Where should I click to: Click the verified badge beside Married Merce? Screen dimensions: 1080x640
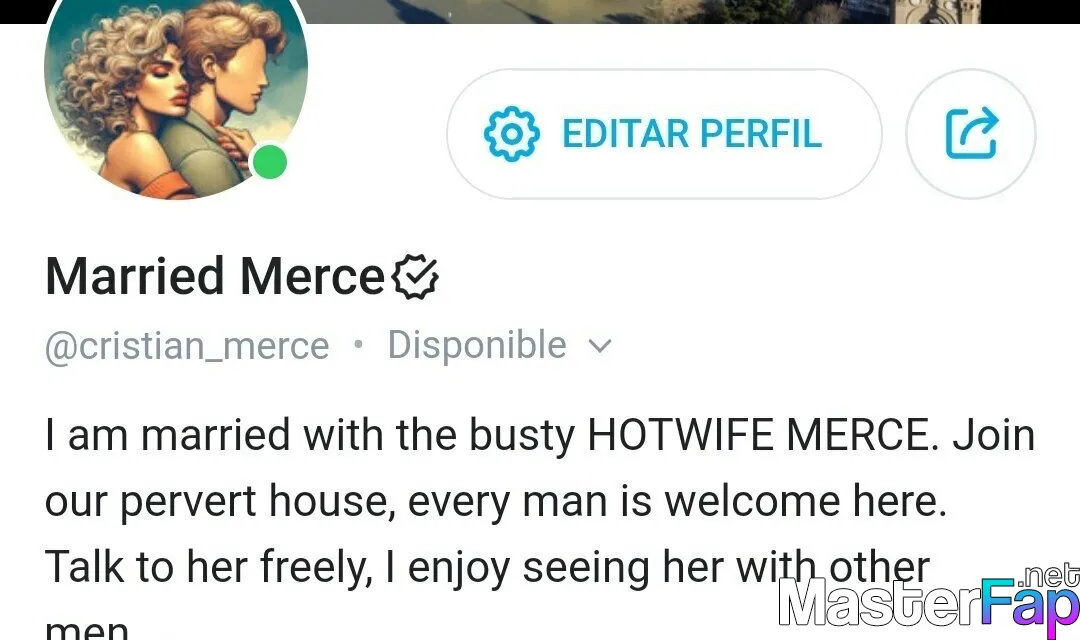pos(415,277)
